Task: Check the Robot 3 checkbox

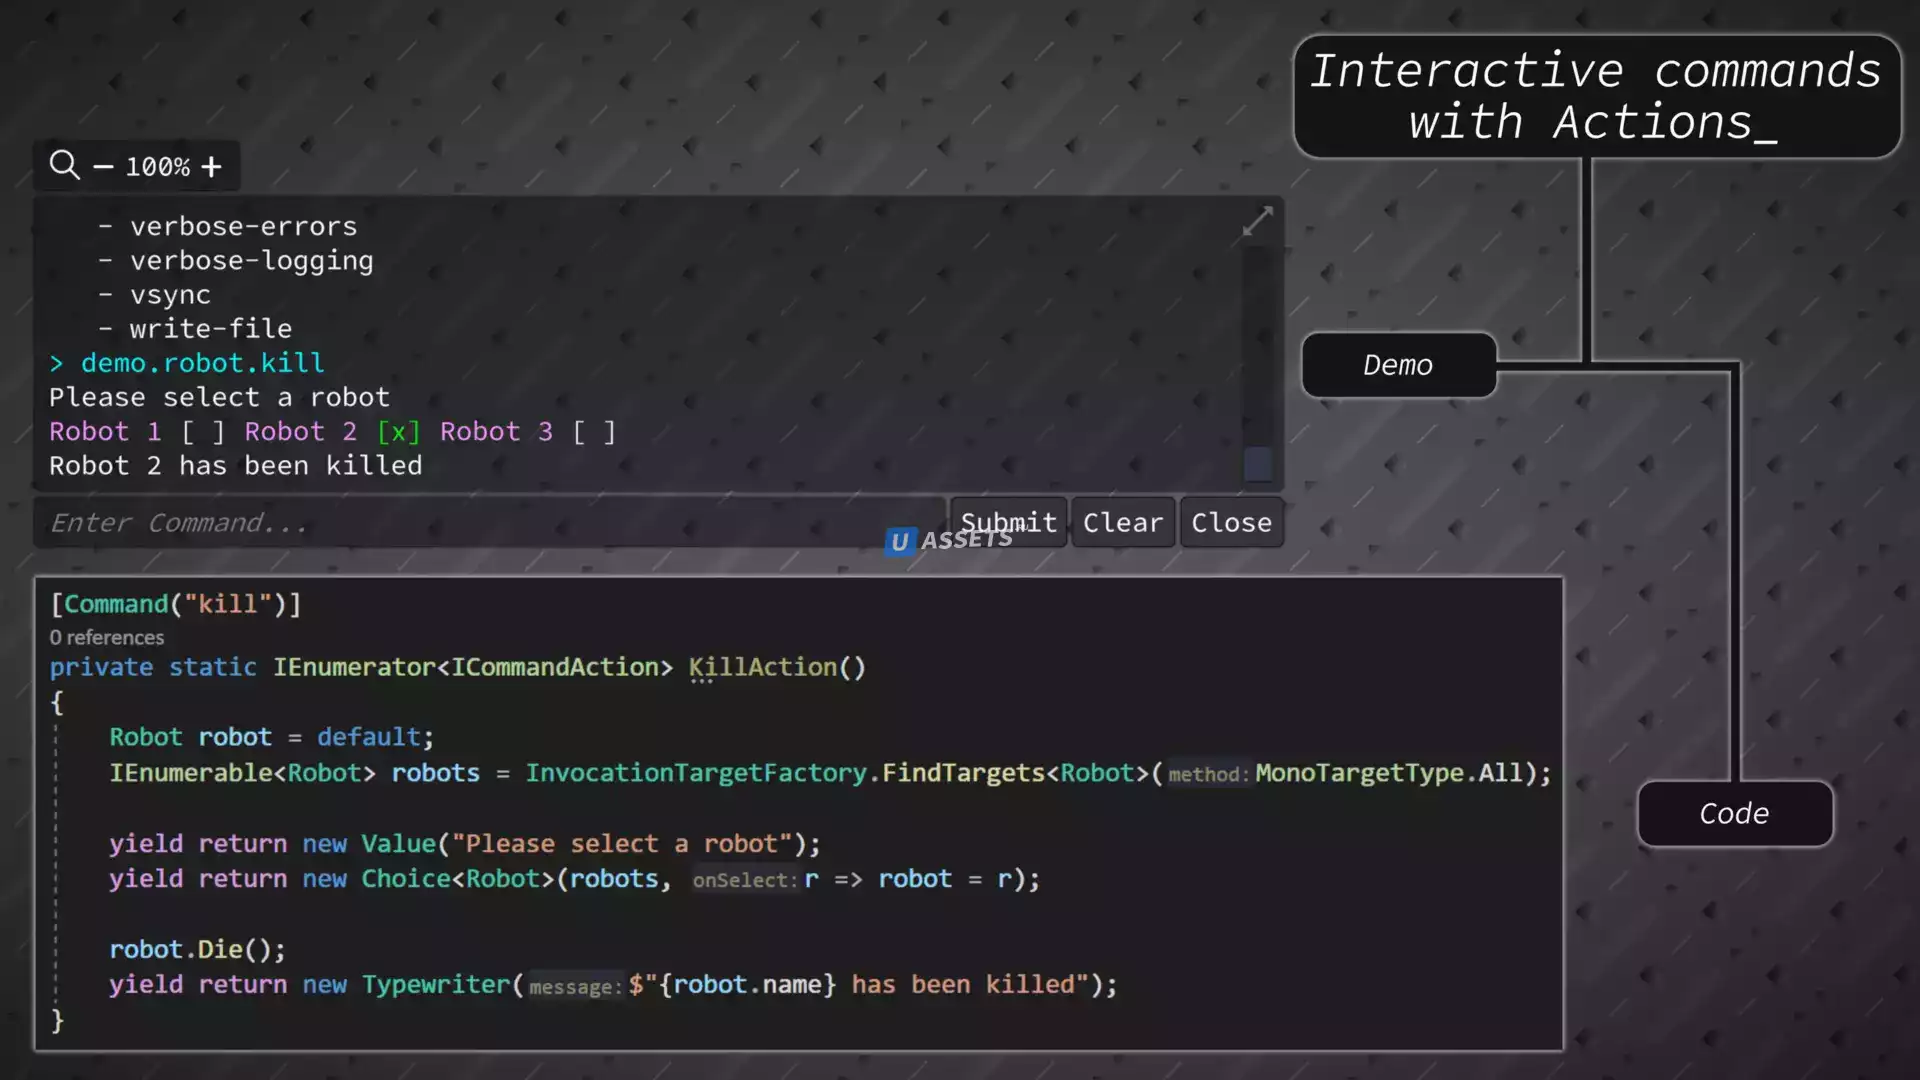Action: click(594, 432)
